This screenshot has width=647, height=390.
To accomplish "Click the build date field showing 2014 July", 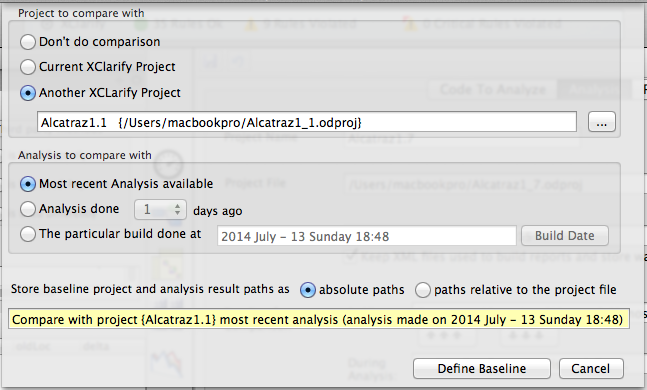I will [x=366, y=236].
